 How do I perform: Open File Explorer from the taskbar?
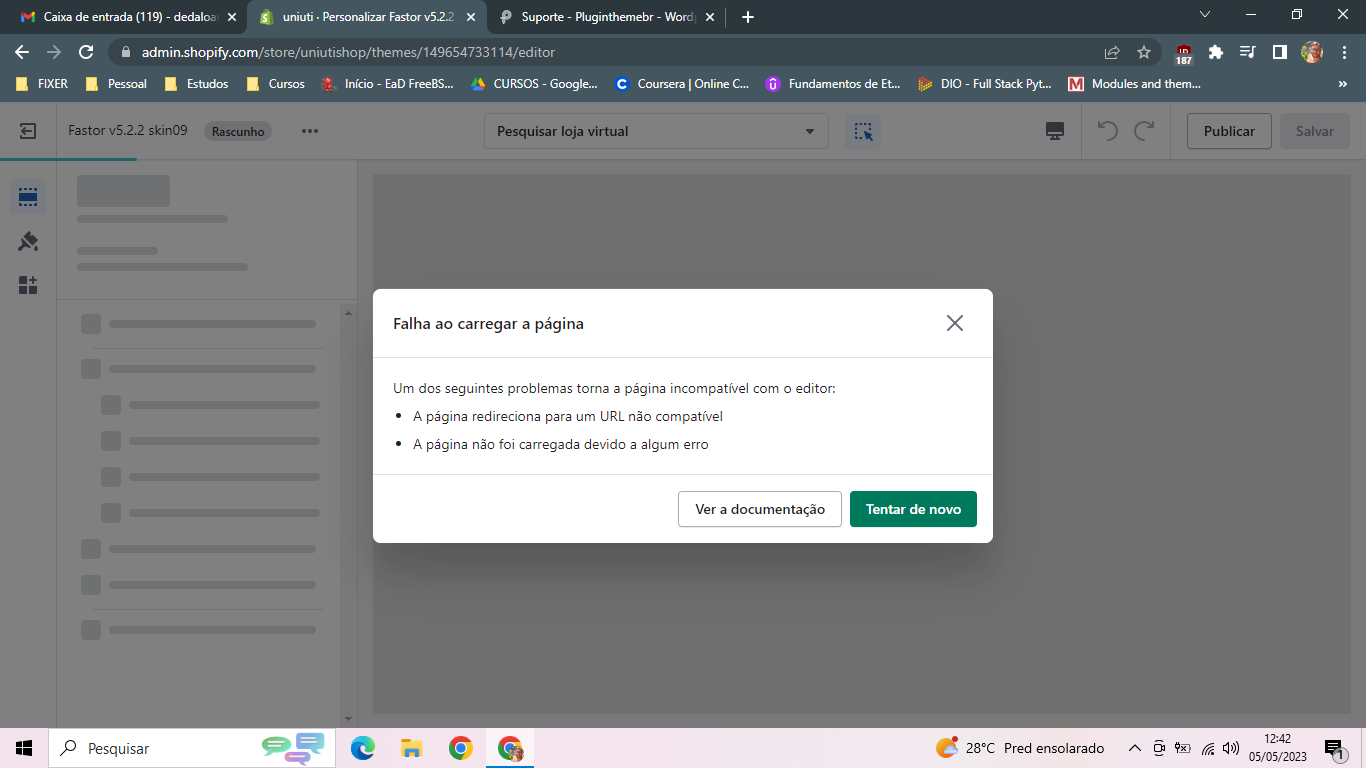point(411,748)
